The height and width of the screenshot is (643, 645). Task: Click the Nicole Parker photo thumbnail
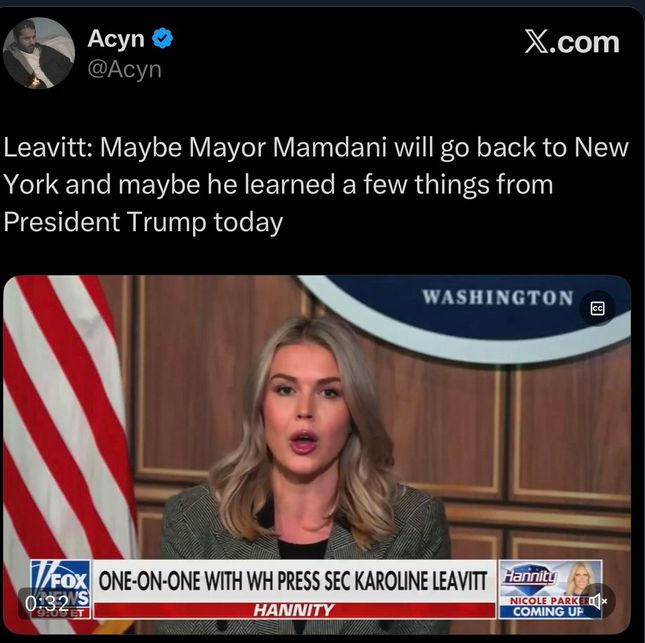581,579
